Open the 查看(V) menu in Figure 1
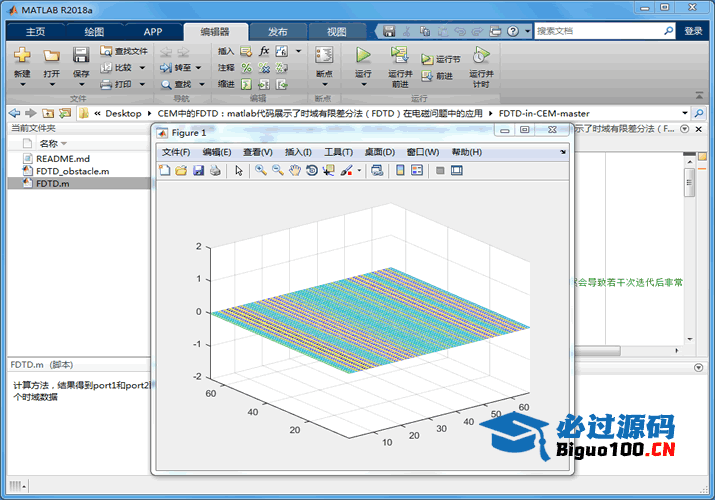The width and height of the screenshot is (715, 500). pyautogui.click(x=258, y=152)
